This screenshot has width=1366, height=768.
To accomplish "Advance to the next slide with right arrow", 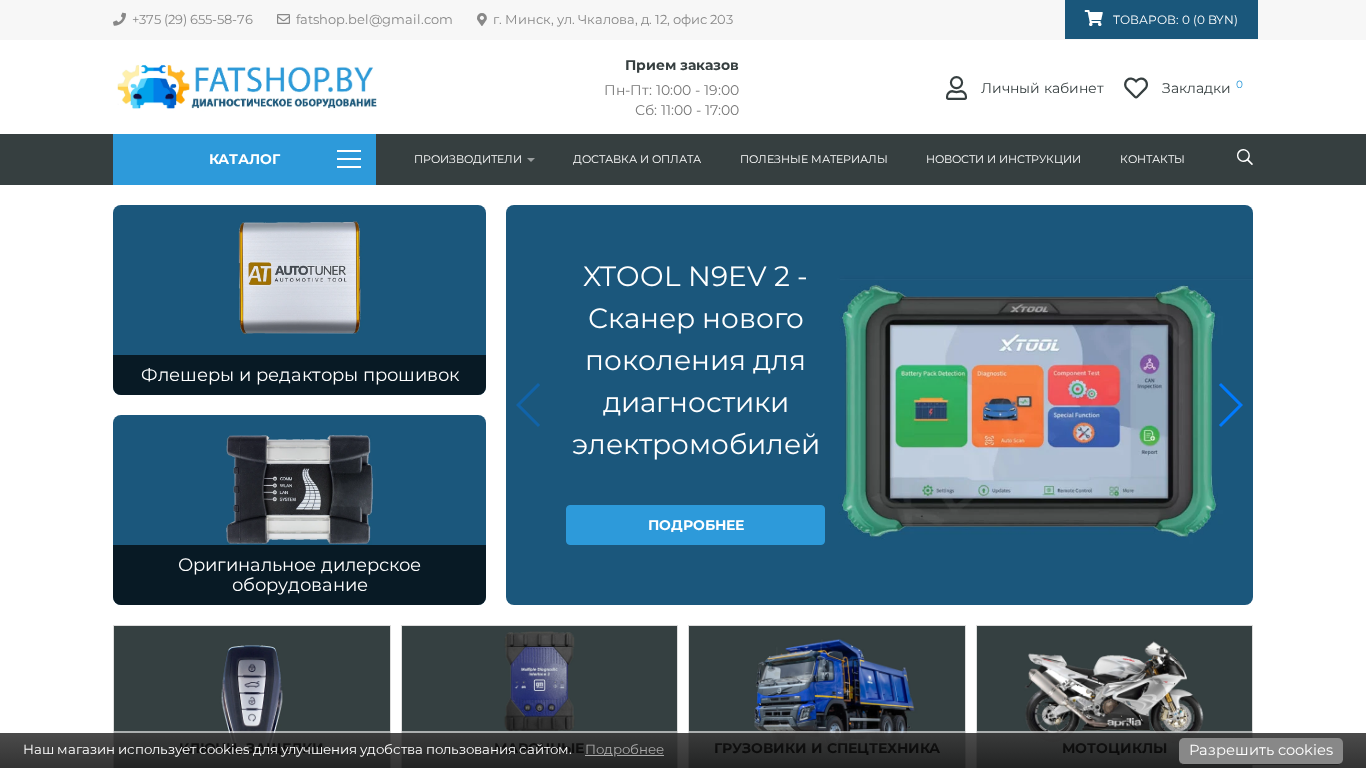I will 1231,405.
